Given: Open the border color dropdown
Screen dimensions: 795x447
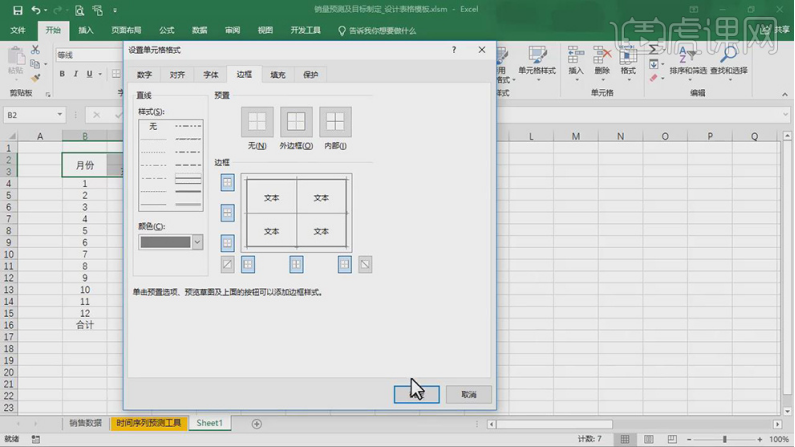Looking at the screenshot, I should pyautogui.click(x=197, y=242).
